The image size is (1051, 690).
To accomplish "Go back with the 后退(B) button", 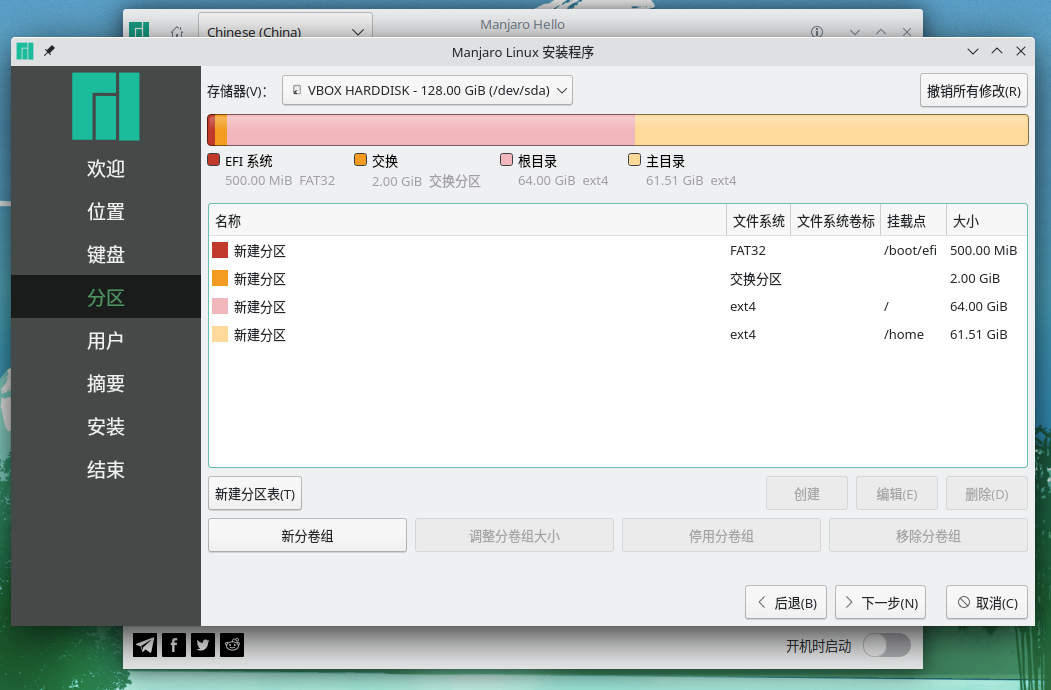I will (x=786, y=602).
